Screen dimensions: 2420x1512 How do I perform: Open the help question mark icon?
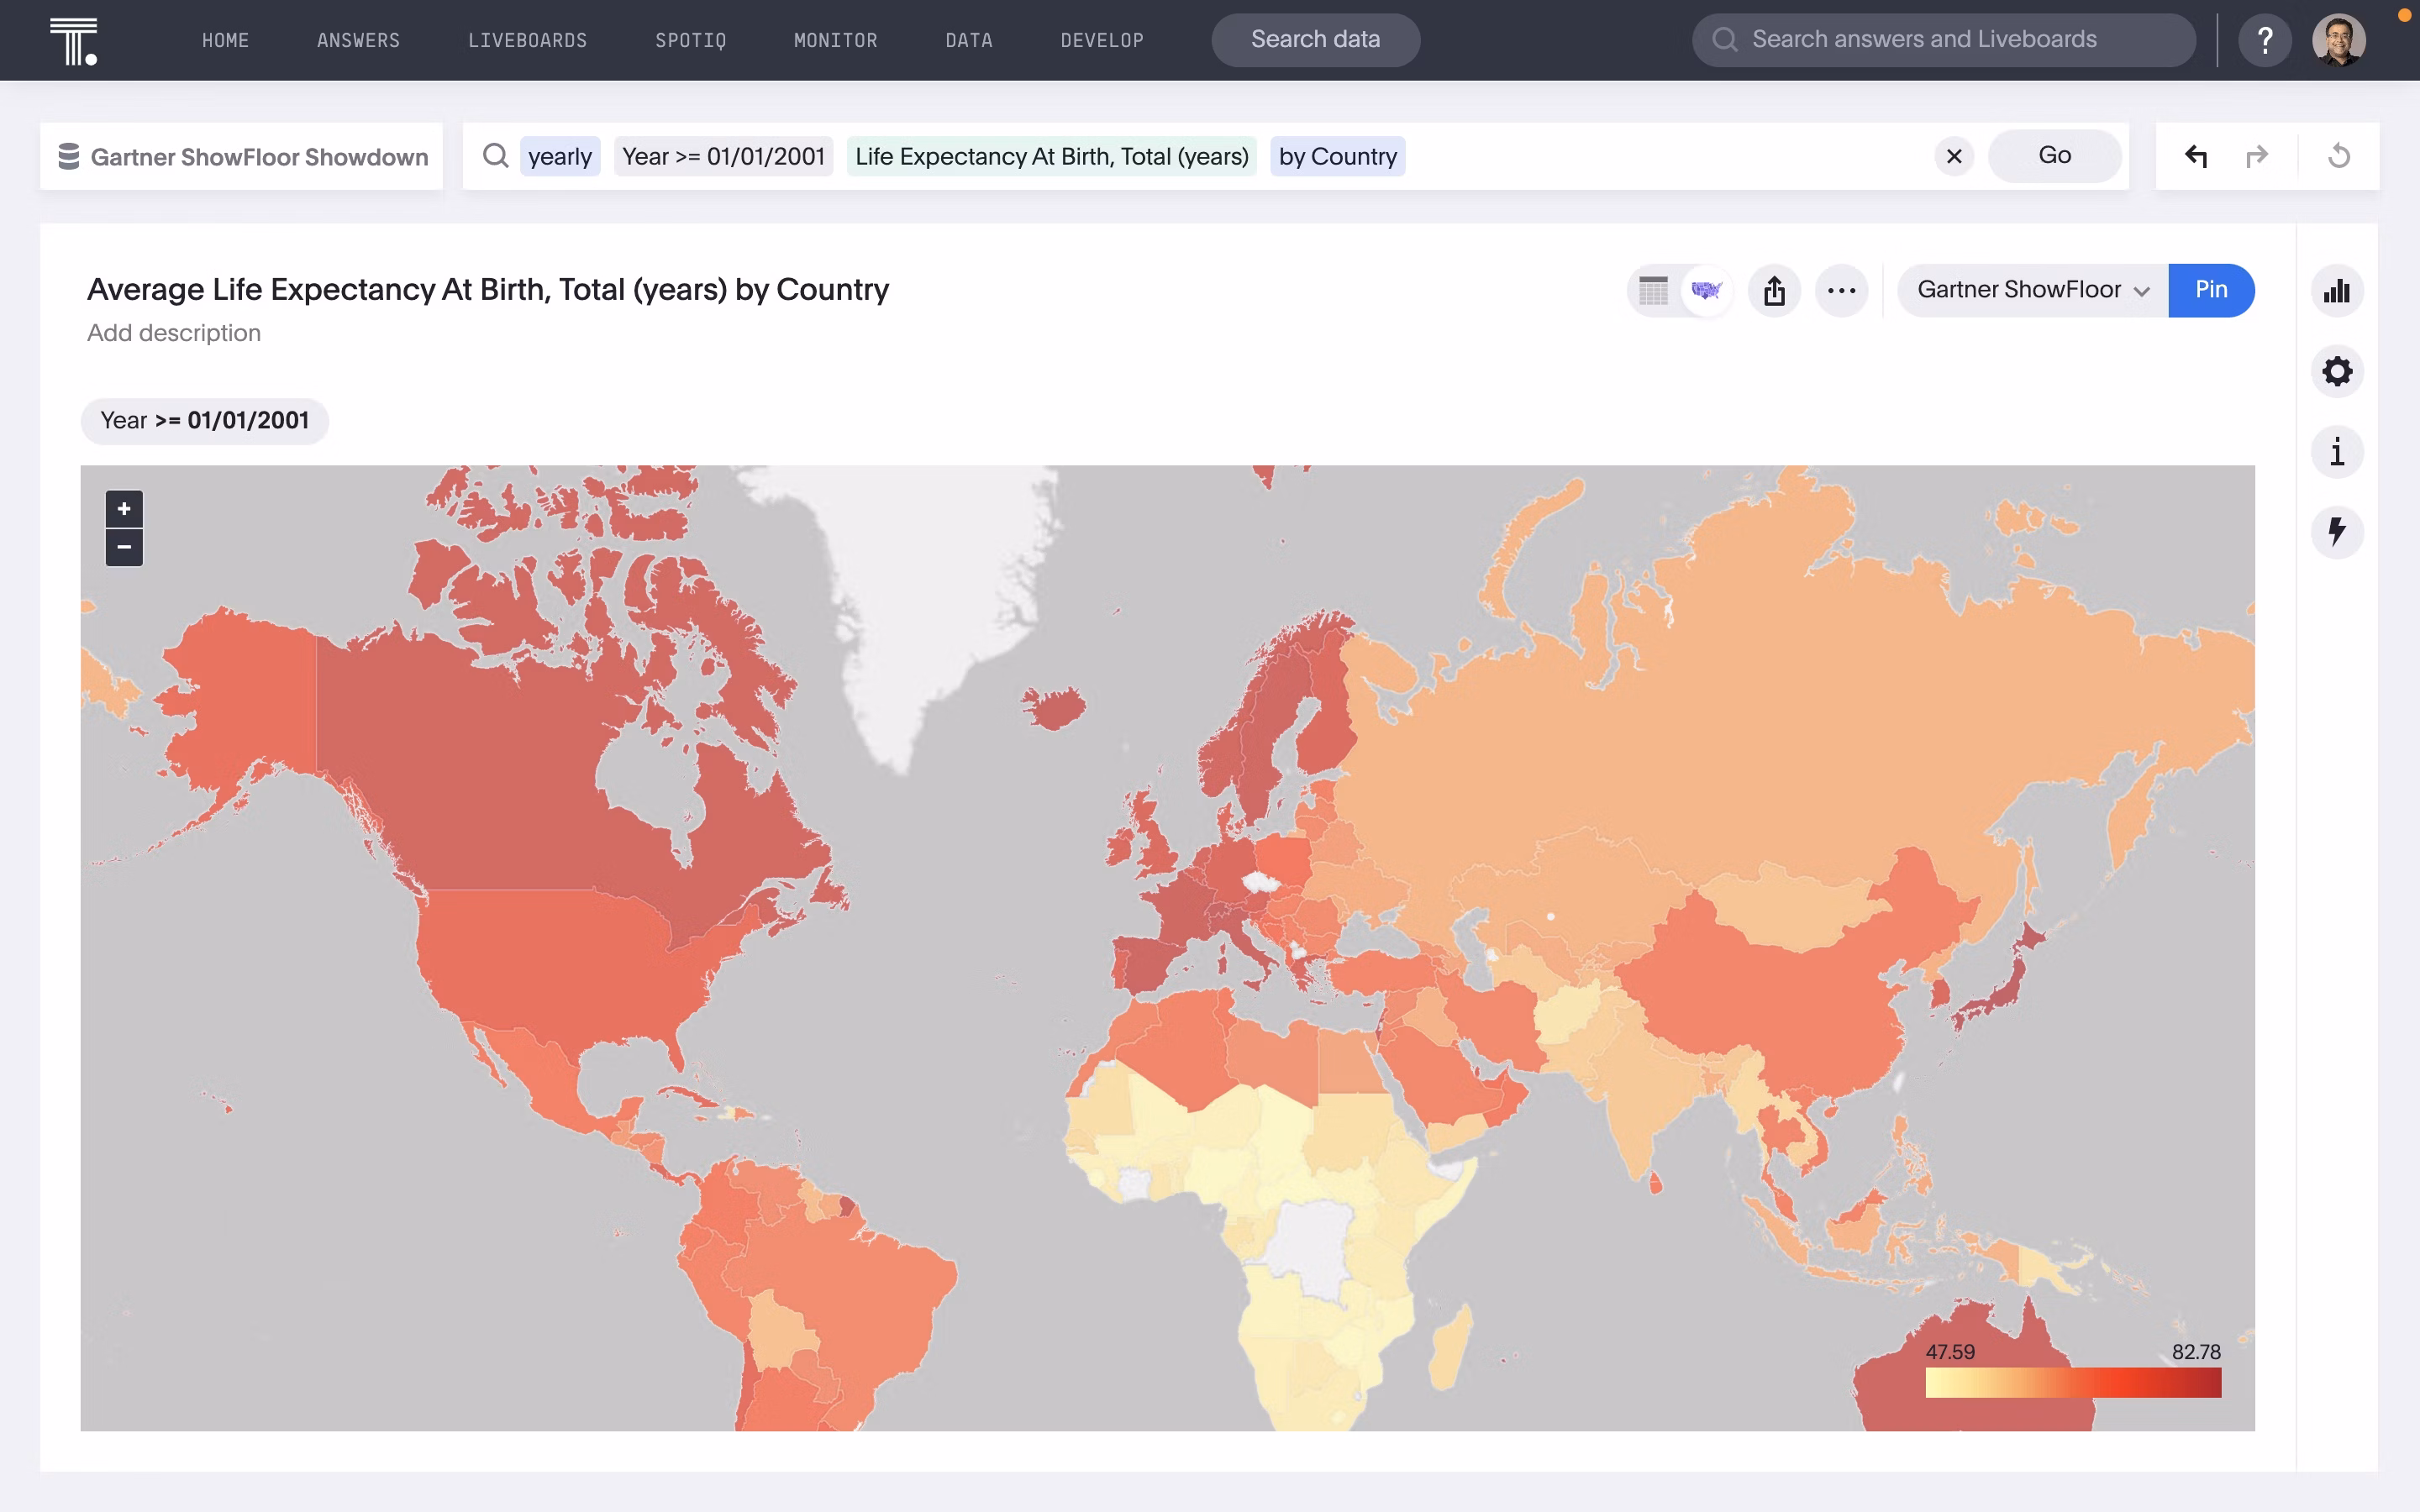2265,40
